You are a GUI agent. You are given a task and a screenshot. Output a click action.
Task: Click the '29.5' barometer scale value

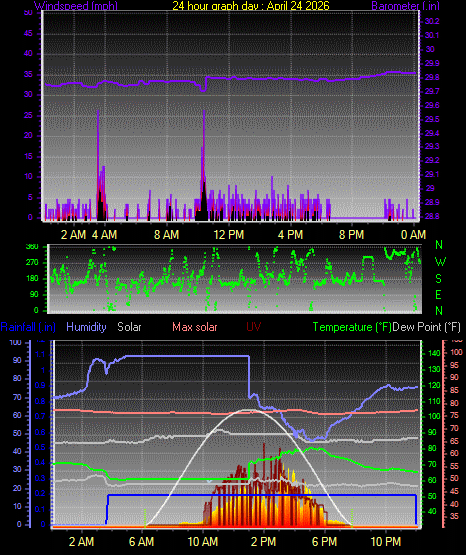click(432, 119)
